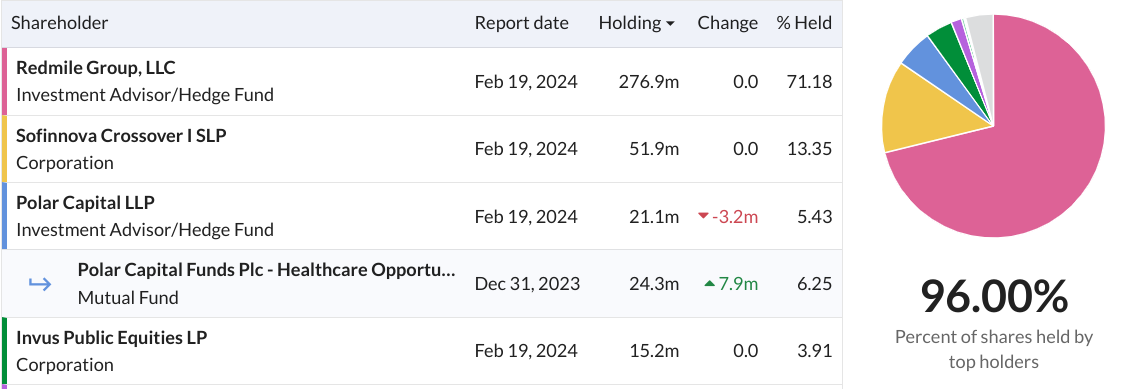The image size is (1124, 389).
Task: Sort by the % Held column header
Action: (804, 23)
